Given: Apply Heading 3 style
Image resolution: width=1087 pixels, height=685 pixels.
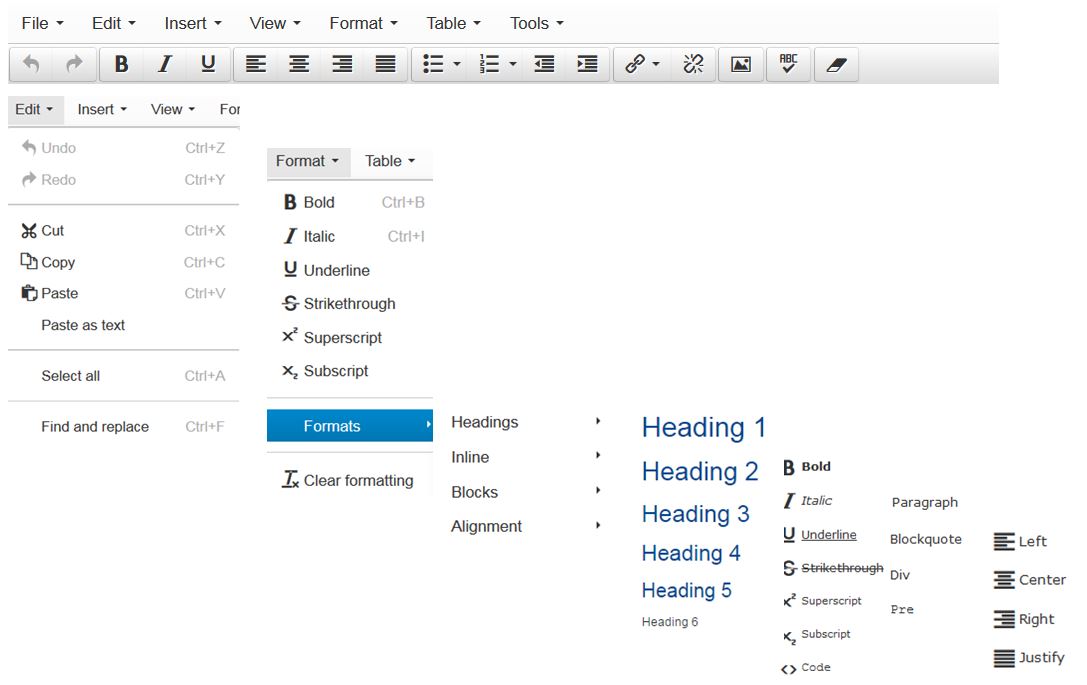Looking at the screenshot, I should (695, 514).
